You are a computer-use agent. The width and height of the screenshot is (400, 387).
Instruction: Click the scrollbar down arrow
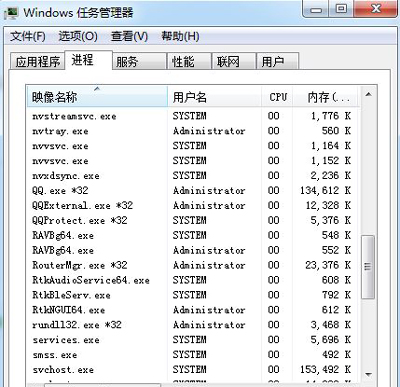tap(368, 374)
